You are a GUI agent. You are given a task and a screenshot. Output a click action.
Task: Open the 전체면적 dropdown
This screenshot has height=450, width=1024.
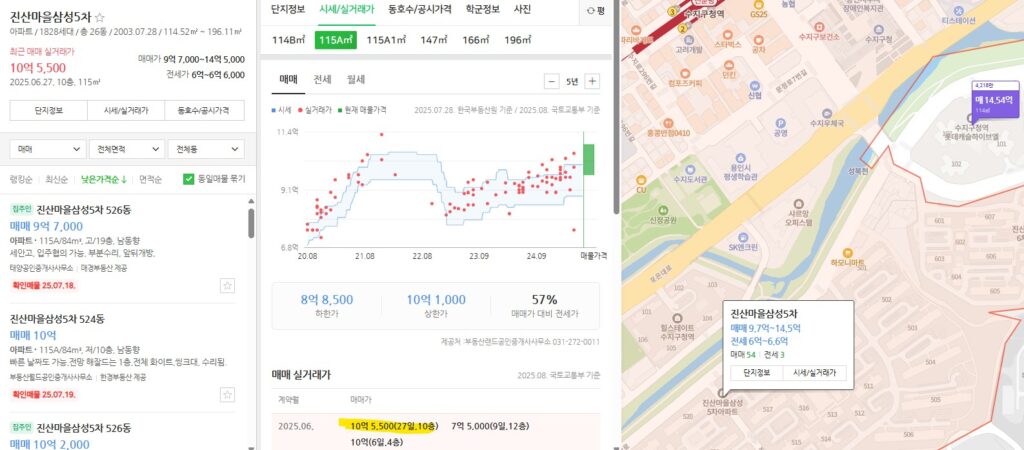pyautogui.click(x=127, y=149)
